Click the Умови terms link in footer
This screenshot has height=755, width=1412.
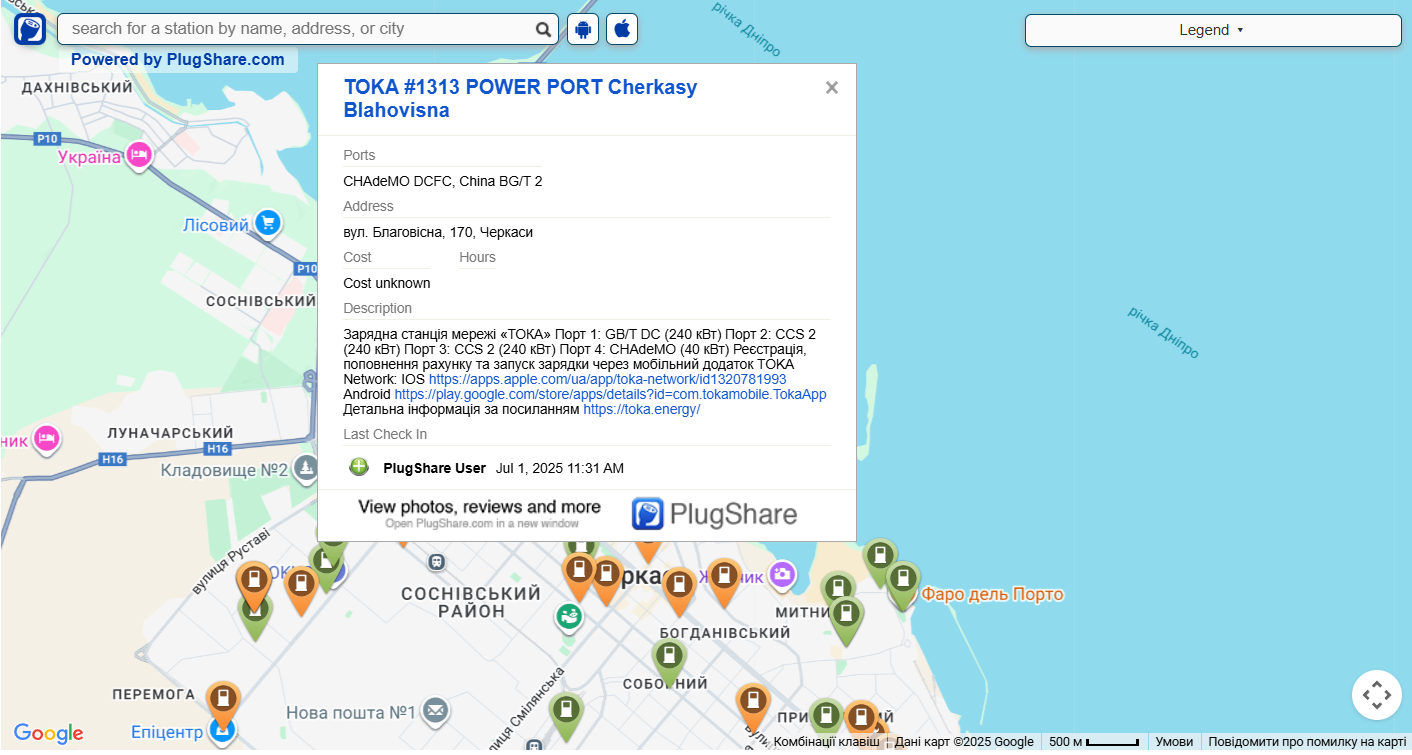pos(1174,742)
